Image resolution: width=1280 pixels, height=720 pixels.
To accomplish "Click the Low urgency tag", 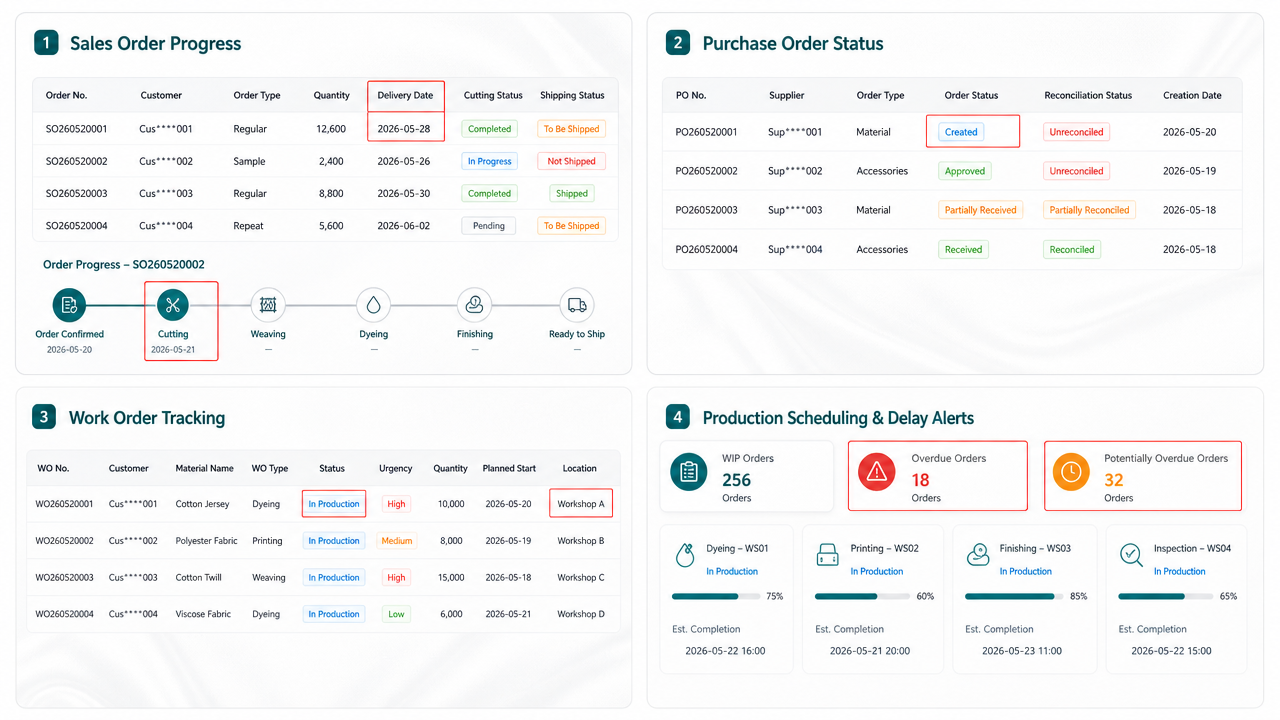I will pos(397,614).
